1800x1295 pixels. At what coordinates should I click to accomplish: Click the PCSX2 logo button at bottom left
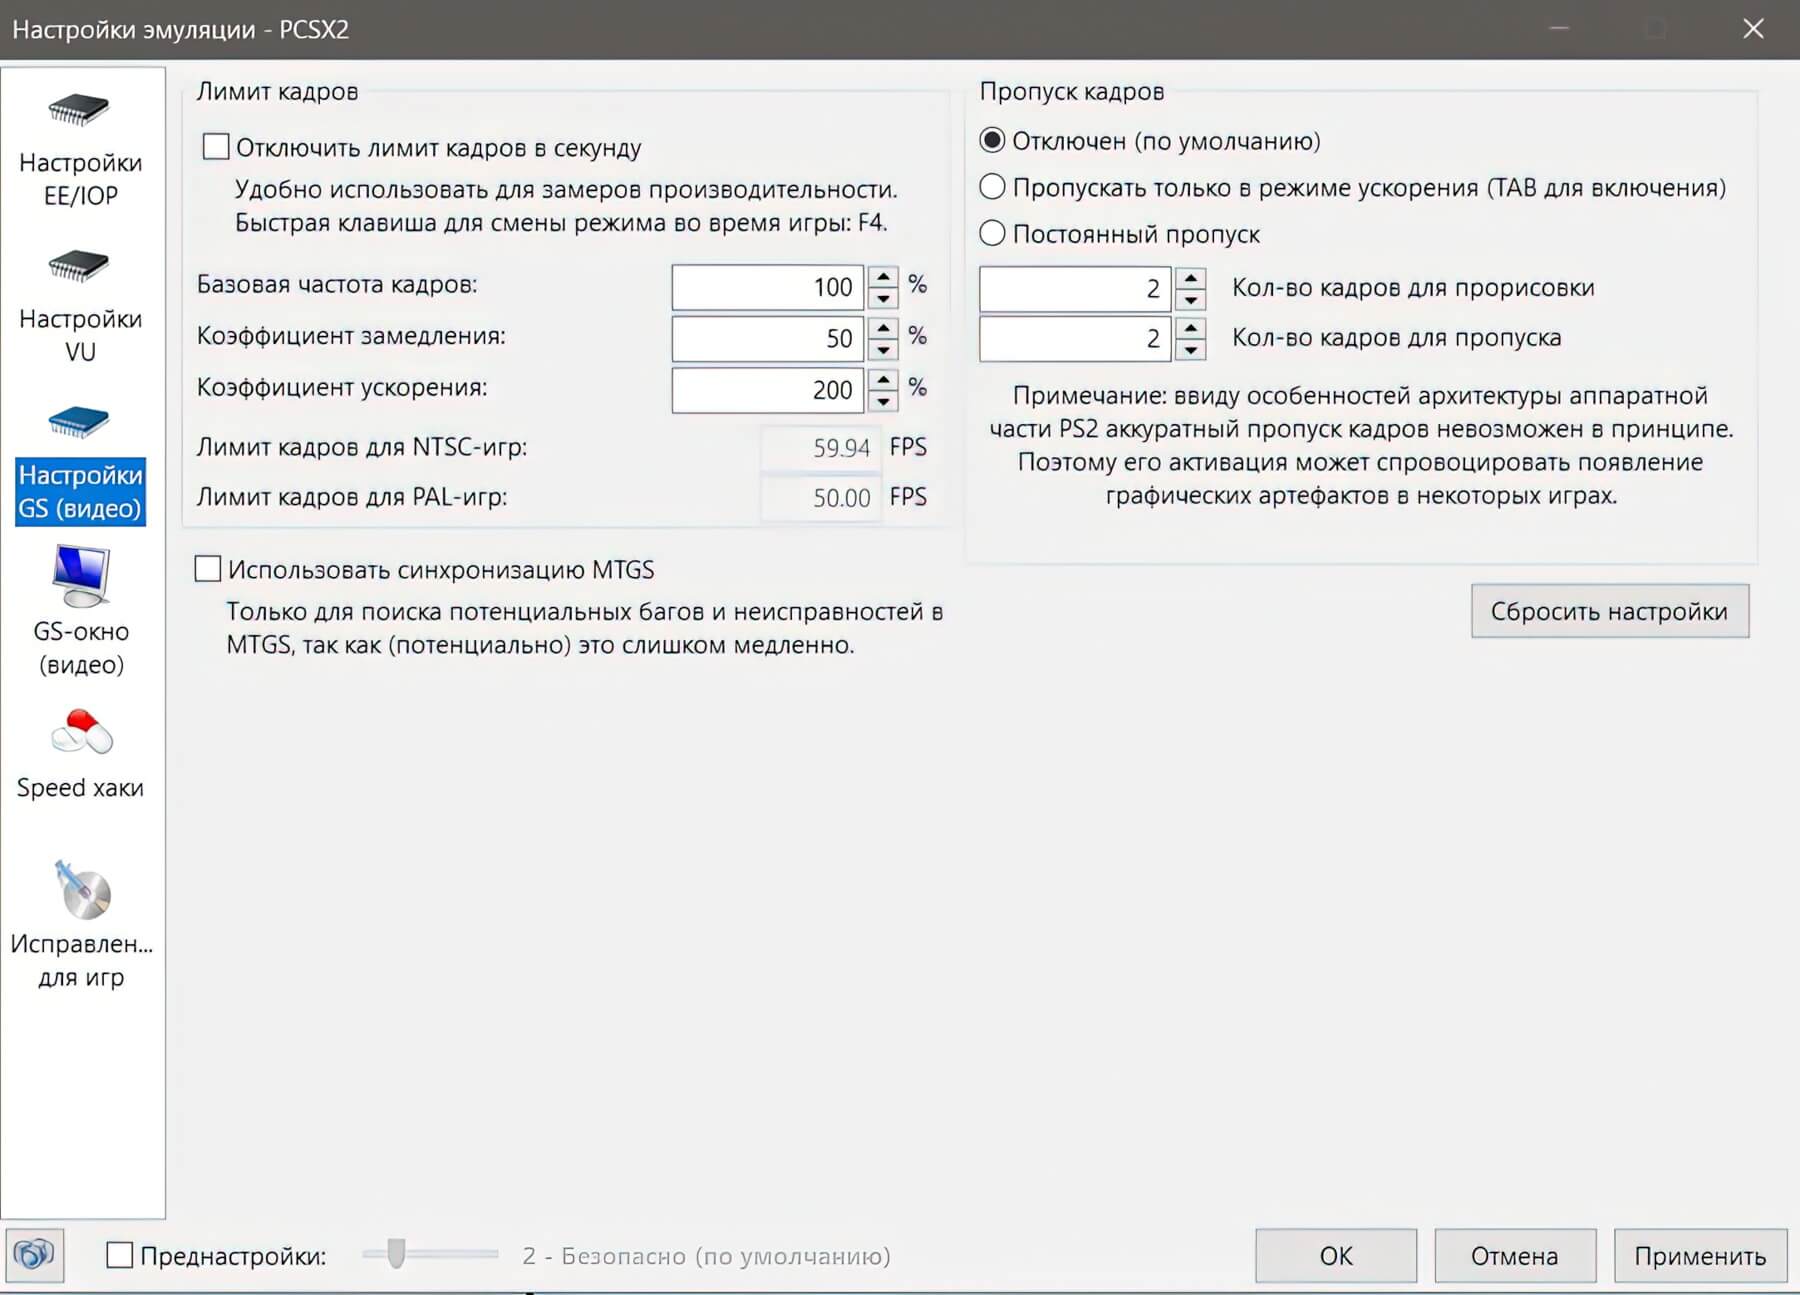click(35, 1255)
